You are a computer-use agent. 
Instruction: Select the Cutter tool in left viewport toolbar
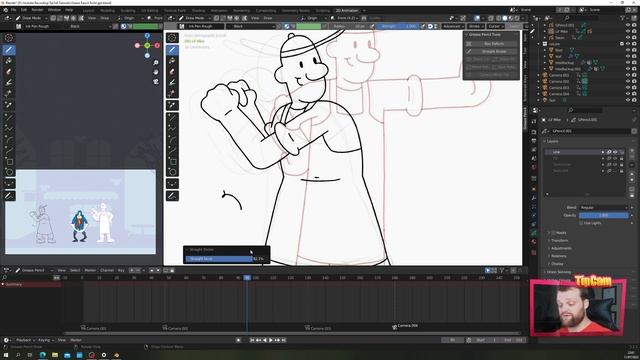(9, 94)
